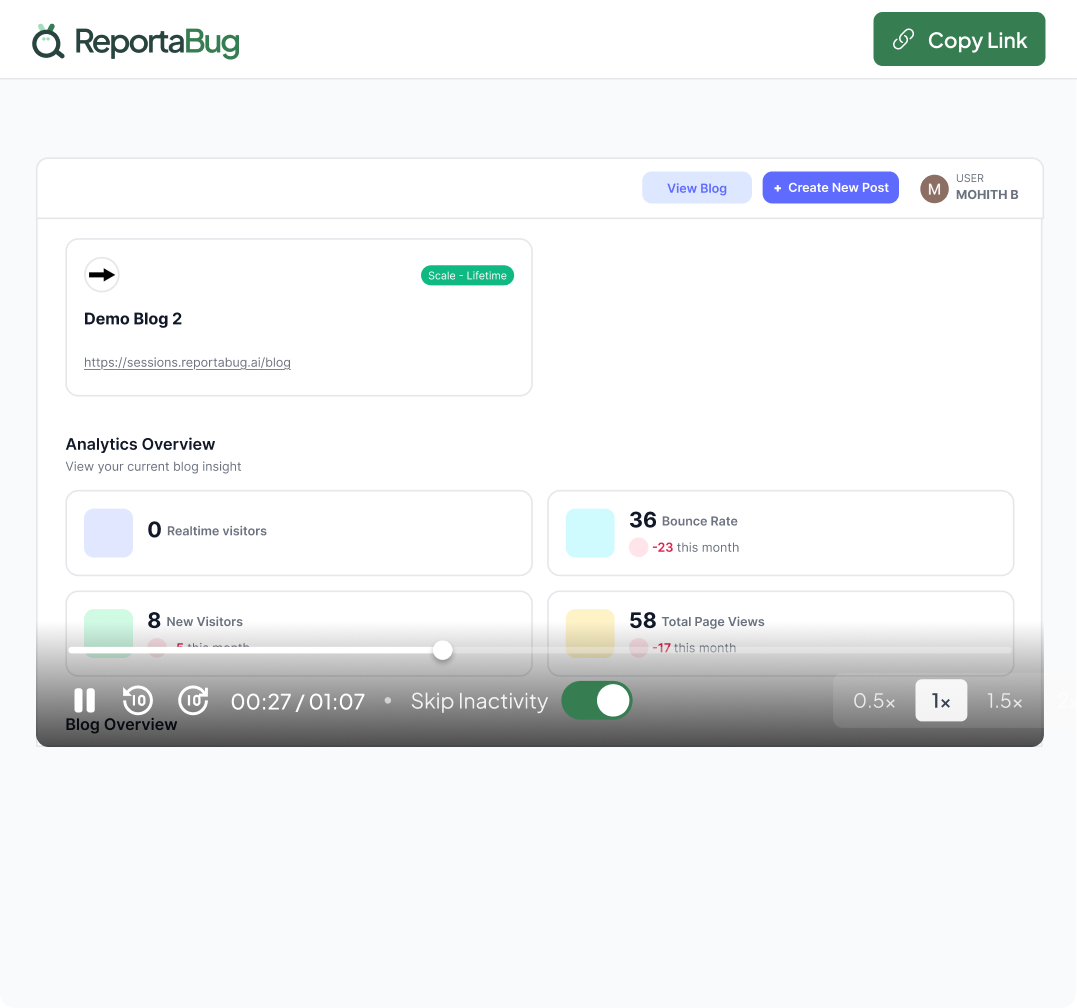This screenshot has width=1077, height=1008.
Task: Pause the session replay
Action: 85,701
